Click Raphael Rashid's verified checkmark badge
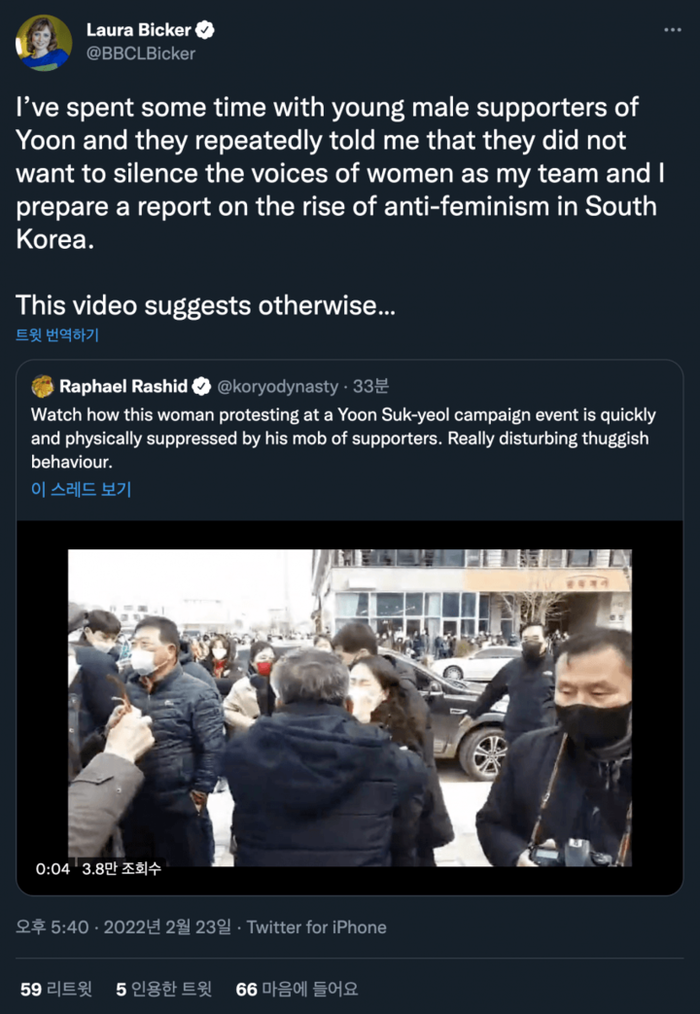 (202, 387)
